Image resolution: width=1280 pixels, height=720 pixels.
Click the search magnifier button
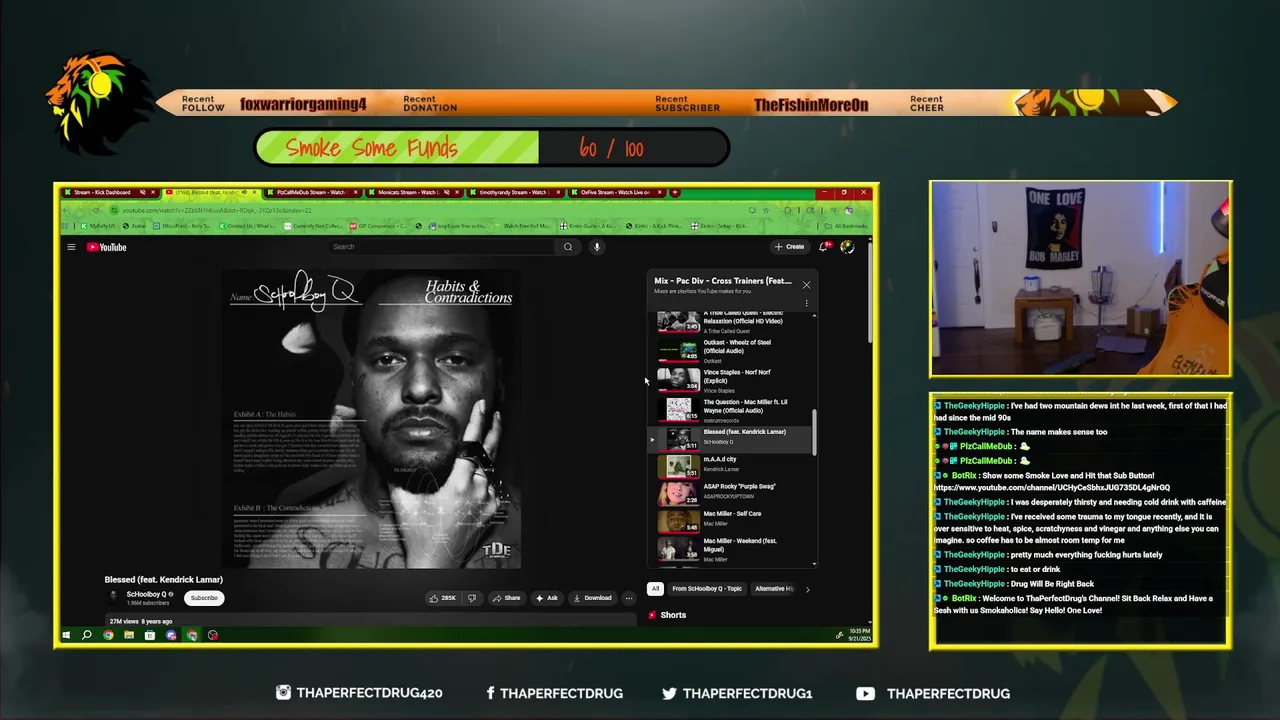click(x=568, y=247)
